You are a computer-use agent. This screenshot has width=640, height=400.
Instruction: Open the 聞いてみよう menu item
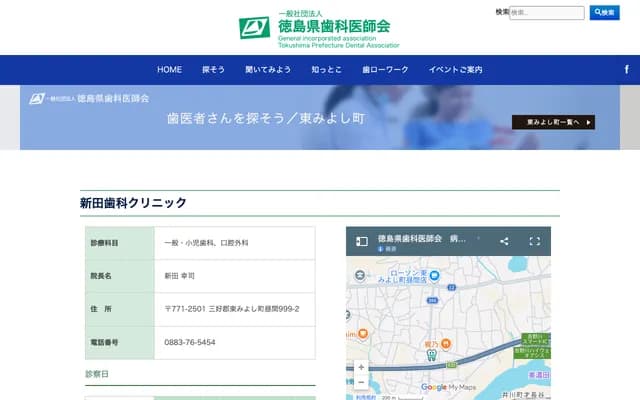point(268,70)
